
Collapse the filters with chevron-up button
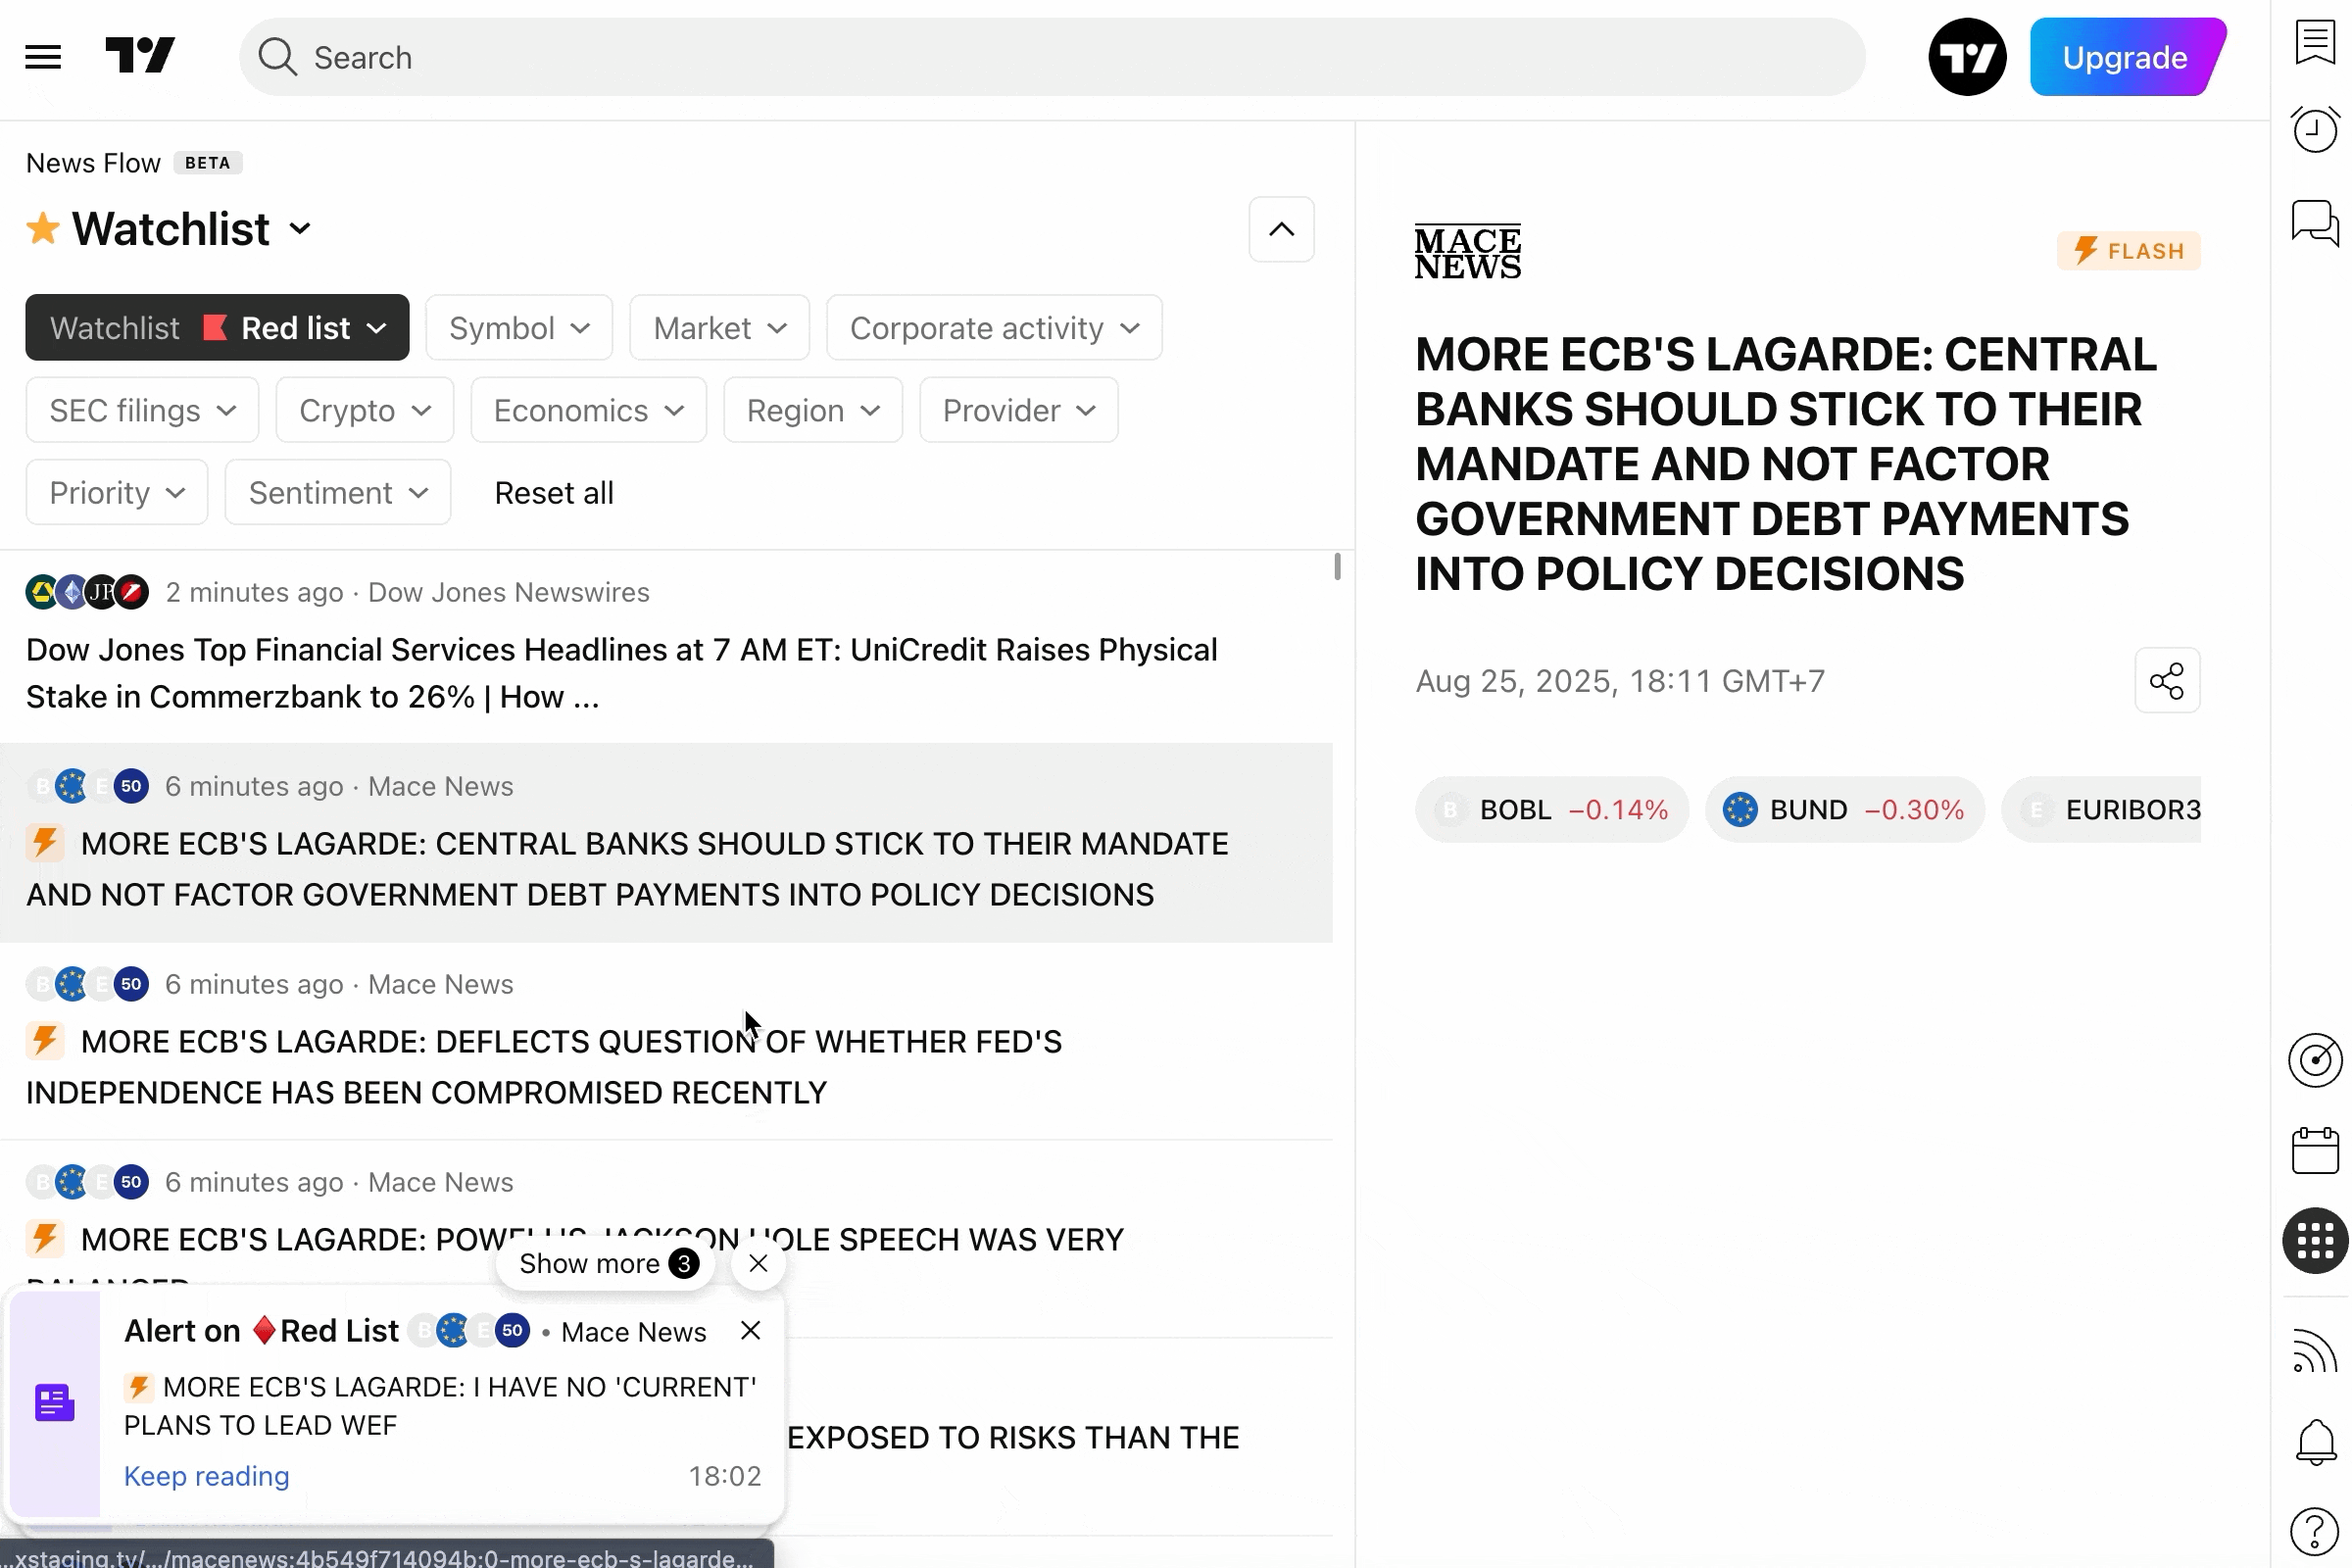click(x=1281, y=230)
